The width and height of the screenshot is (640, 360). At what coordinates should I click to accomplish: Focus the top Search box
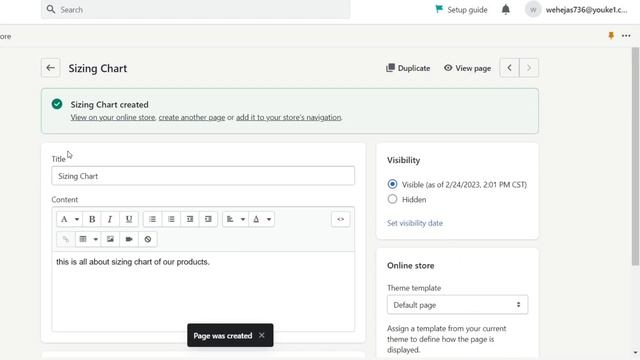point(196,9)
